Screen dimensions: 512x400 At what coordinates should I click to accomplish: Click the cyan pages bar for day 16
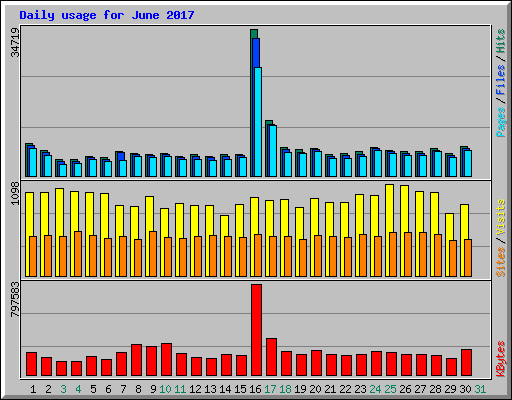point(258,122)
